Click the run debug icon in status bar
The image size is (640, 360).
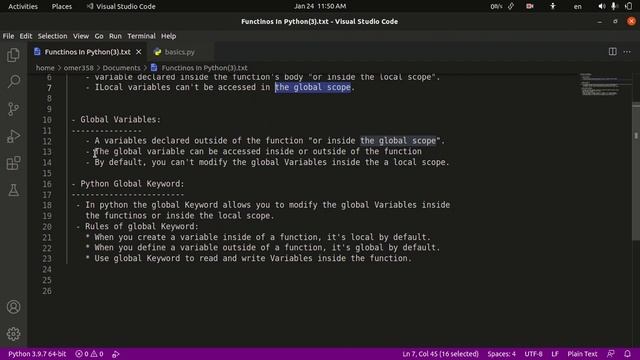pyautogui.click(x=116, y=354)
